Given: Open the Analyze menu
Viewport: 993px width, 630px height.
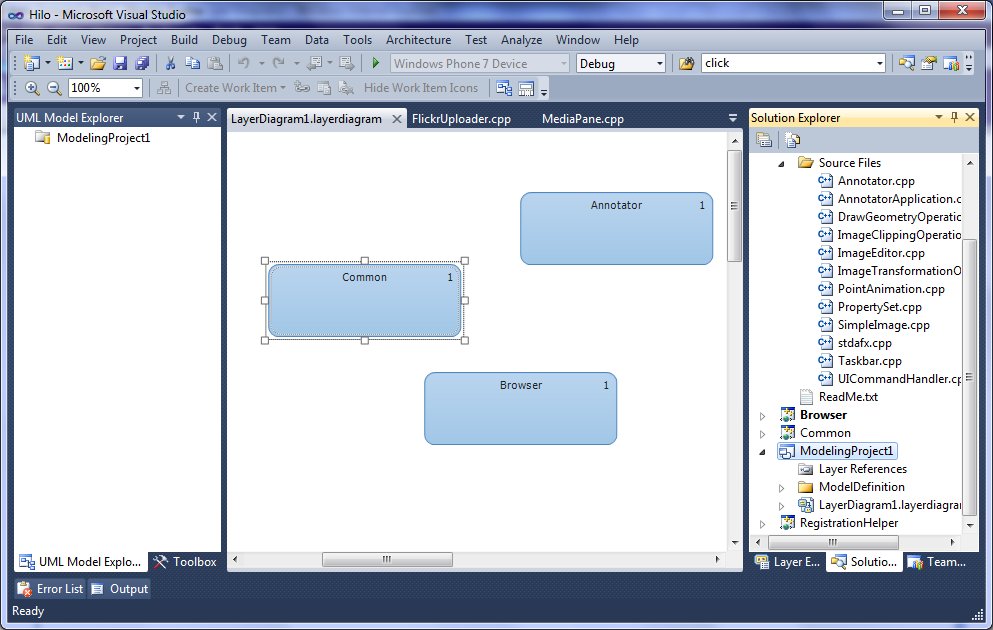Looking at the screenshot, I should coord(521,39).
